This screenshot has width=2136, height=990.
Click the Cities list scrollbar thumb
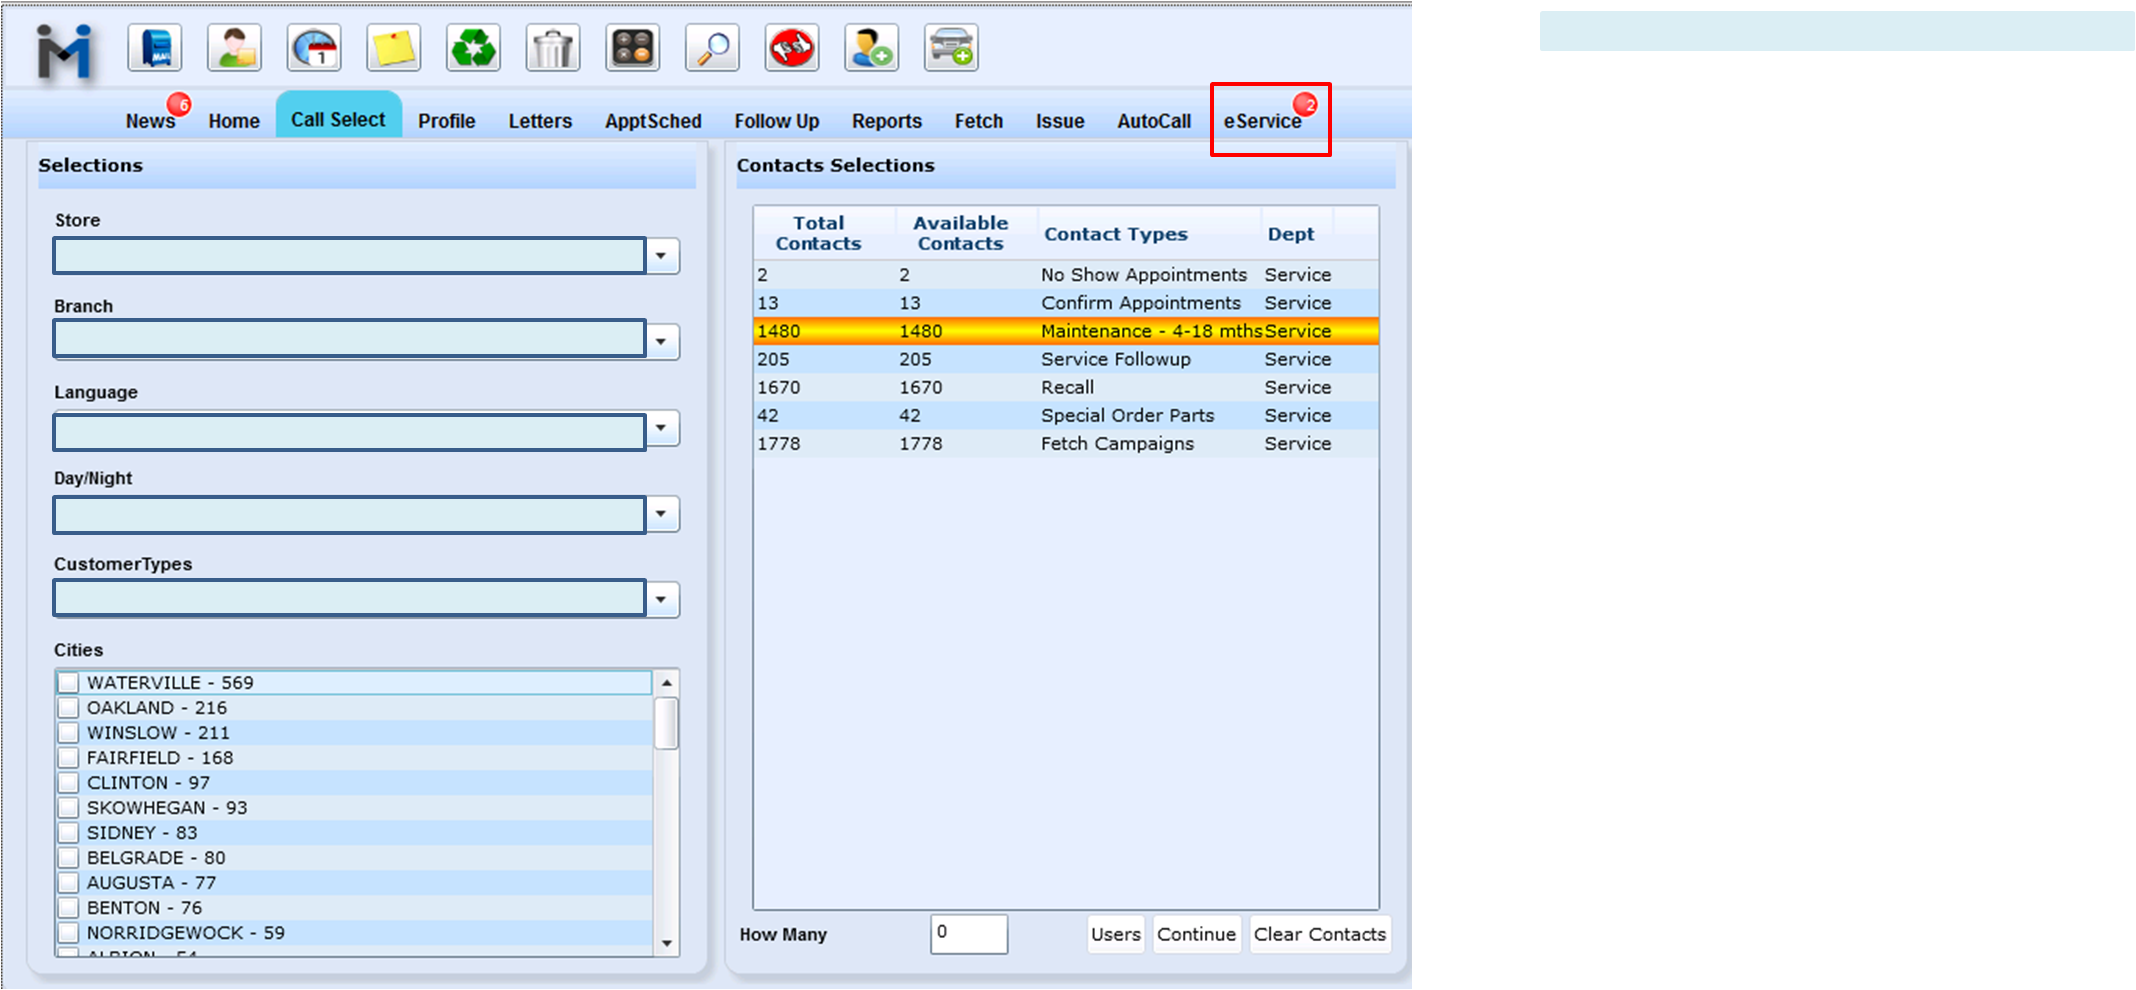[x=666, y=723]
